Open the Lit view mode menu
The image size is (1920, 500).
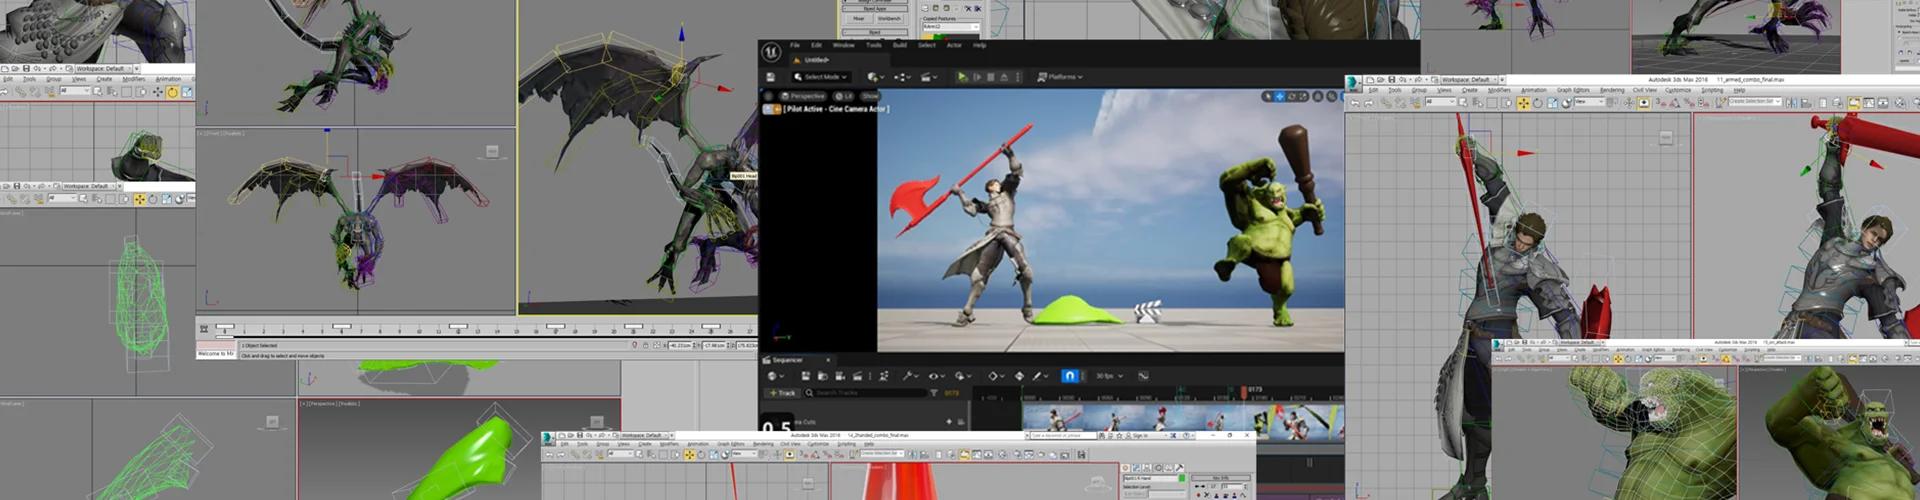click(x=843, y=96)
